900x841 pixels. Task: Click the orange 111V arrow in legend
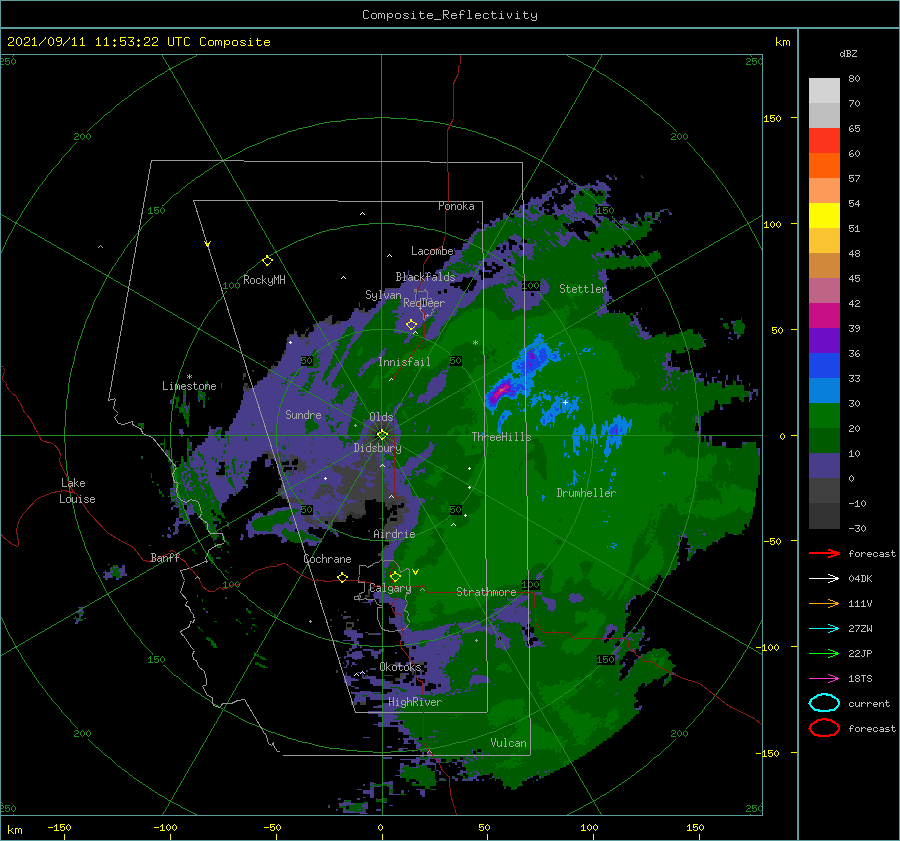point(824,603)
